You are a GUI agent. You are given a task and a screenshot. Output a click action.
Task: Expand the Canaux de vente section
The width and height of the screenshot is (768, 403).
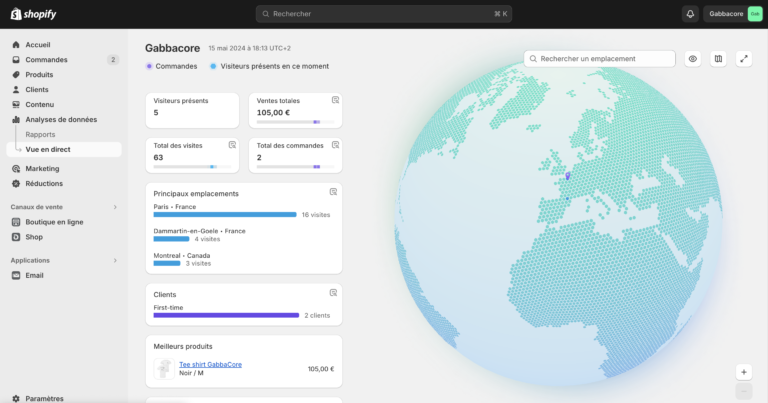coord(115,207)
